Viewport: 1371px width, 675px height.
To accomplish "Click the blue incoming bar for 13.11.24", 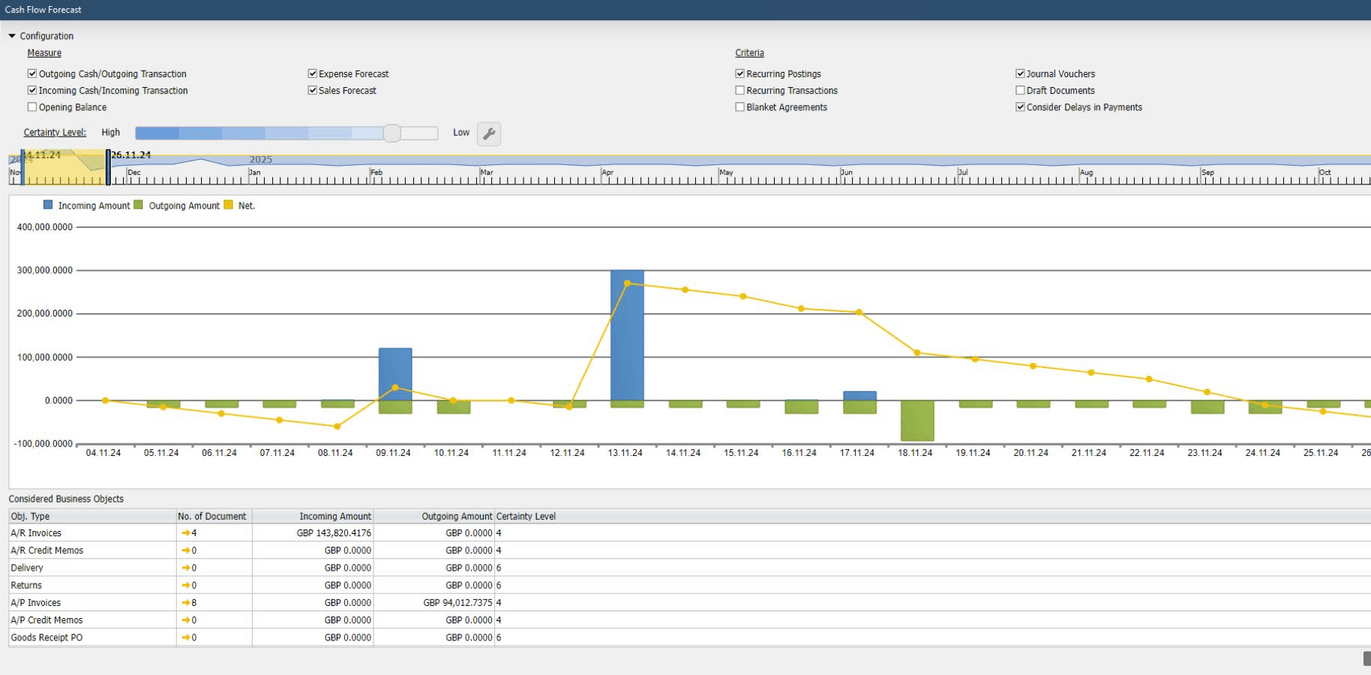I will 627,335.
